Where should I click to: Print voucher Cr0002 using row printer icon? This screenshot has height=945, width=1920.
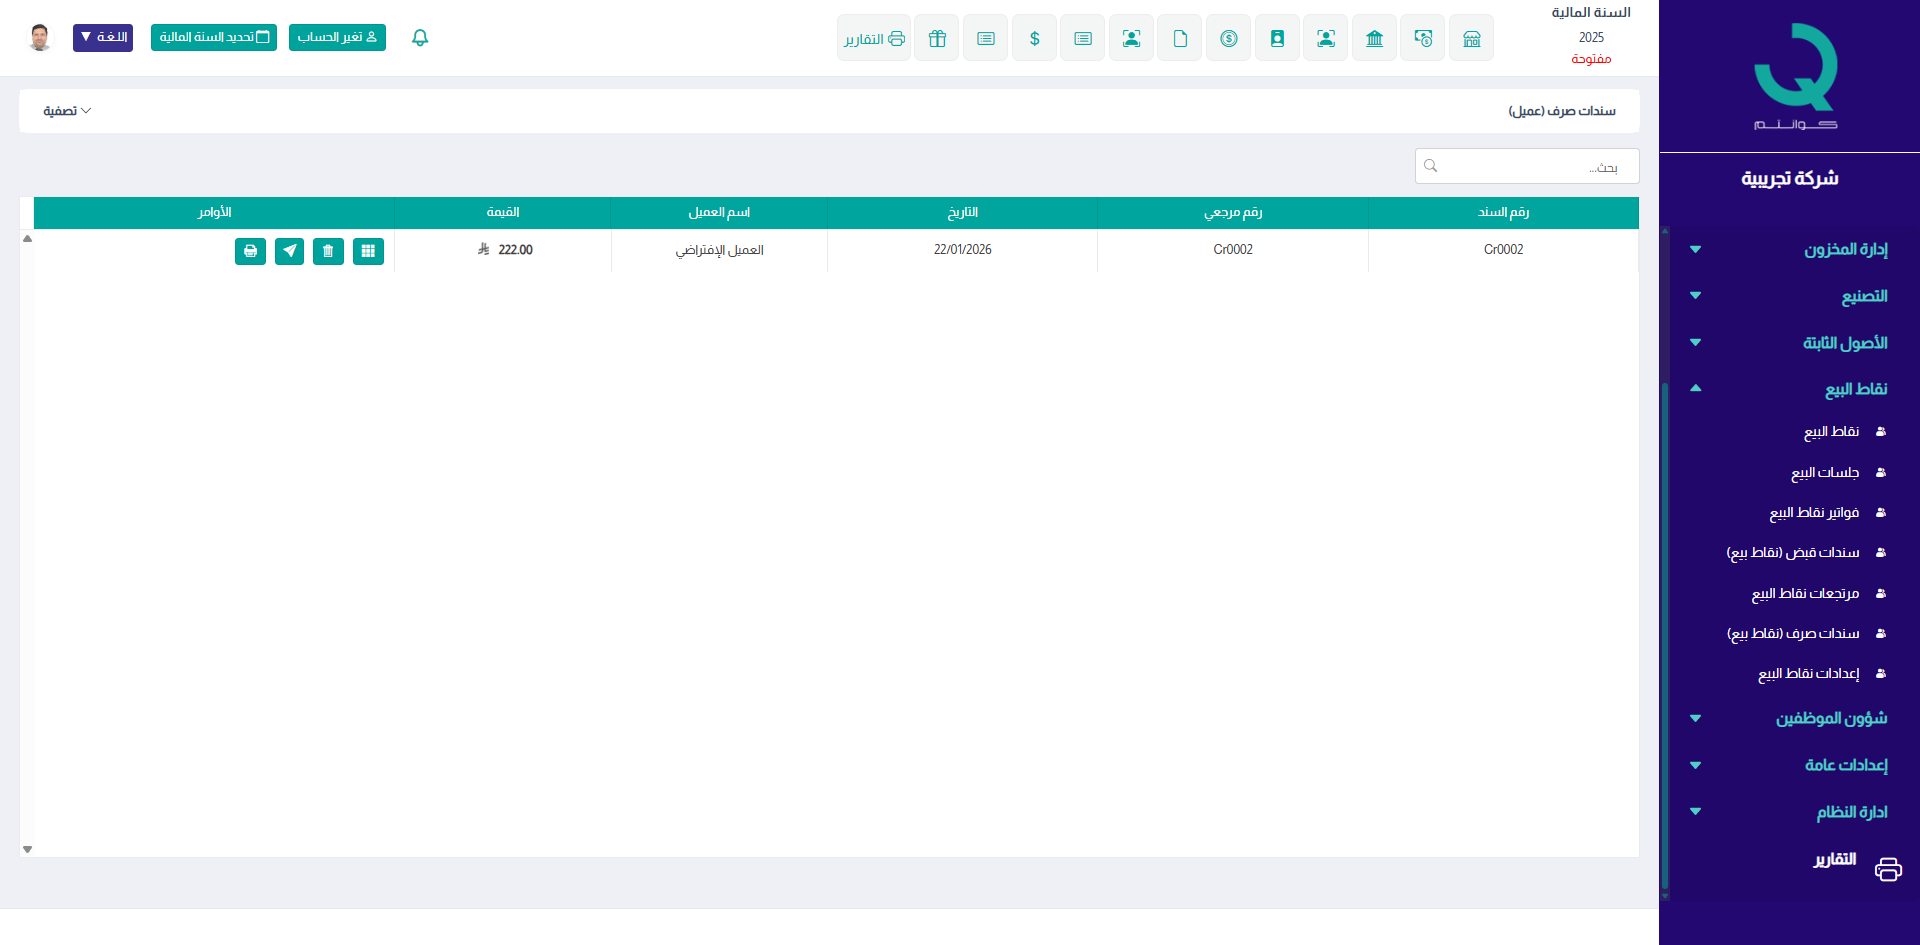(250, 251)
